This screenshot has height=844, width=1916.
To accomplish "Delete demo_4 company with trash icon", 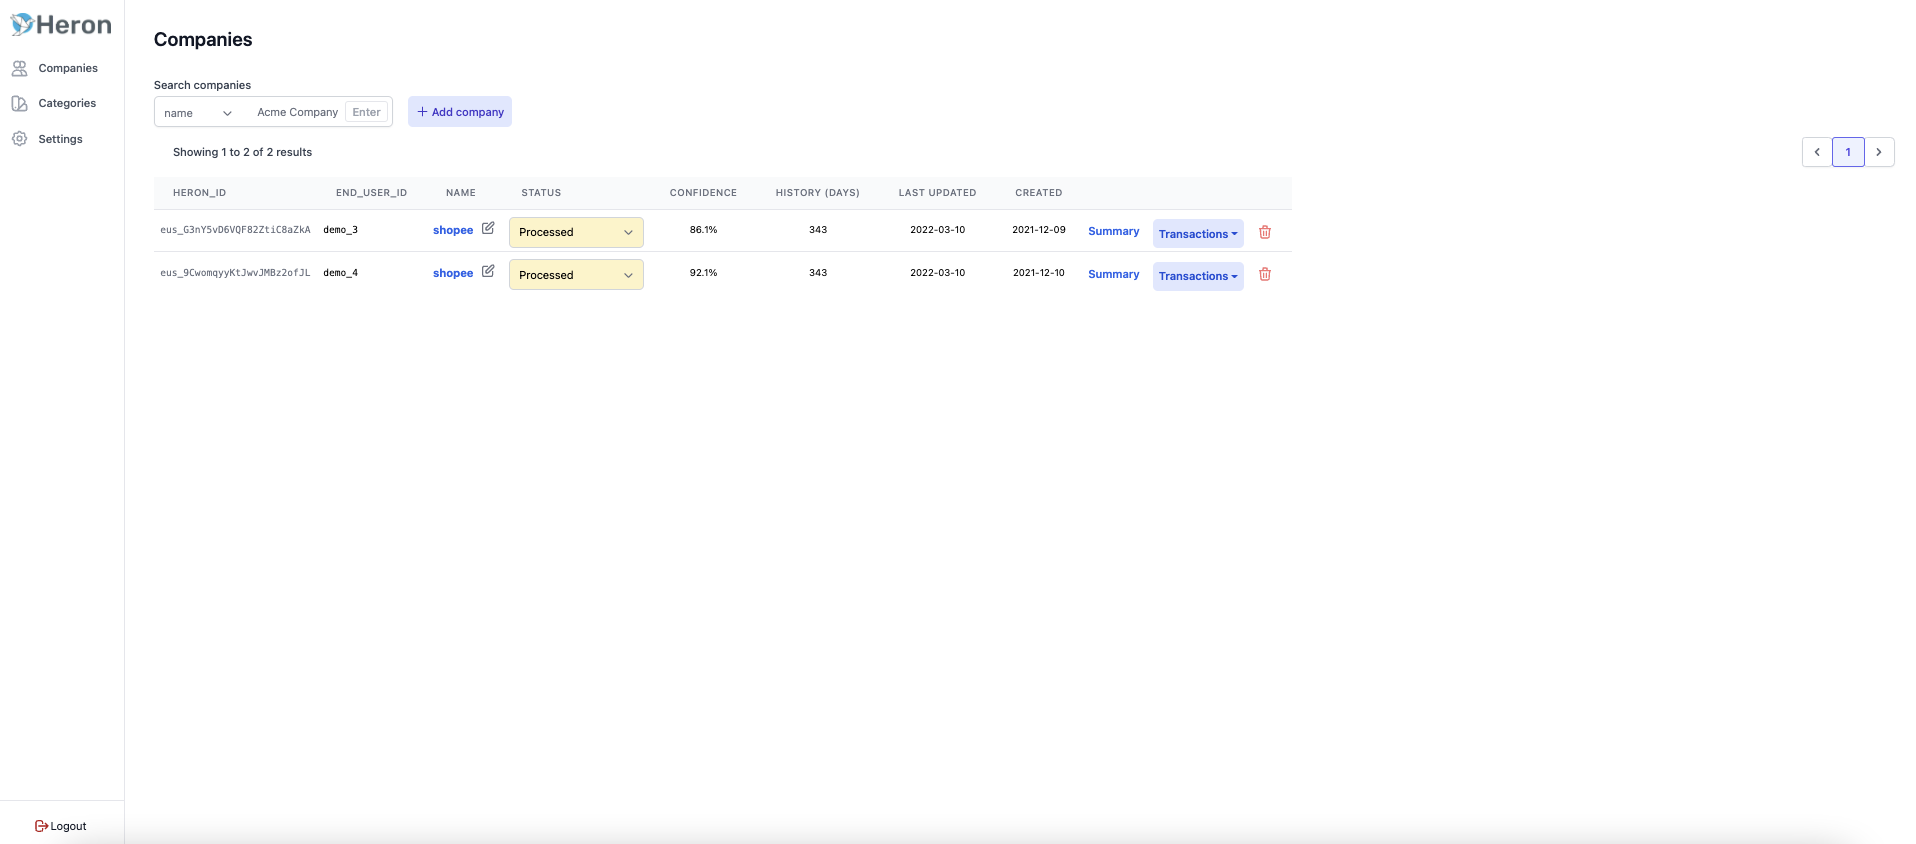I will click(x=1265, y=274).
